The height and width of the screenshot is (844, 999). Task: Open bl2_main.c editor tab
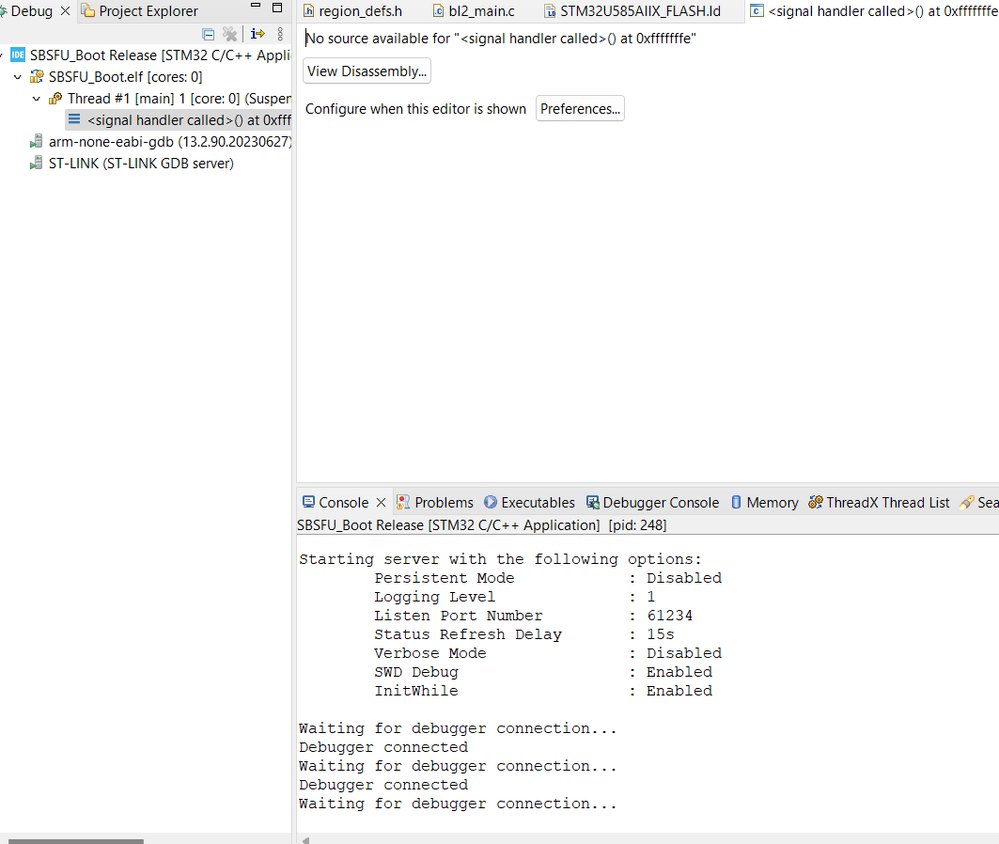[x=473, y=11]
